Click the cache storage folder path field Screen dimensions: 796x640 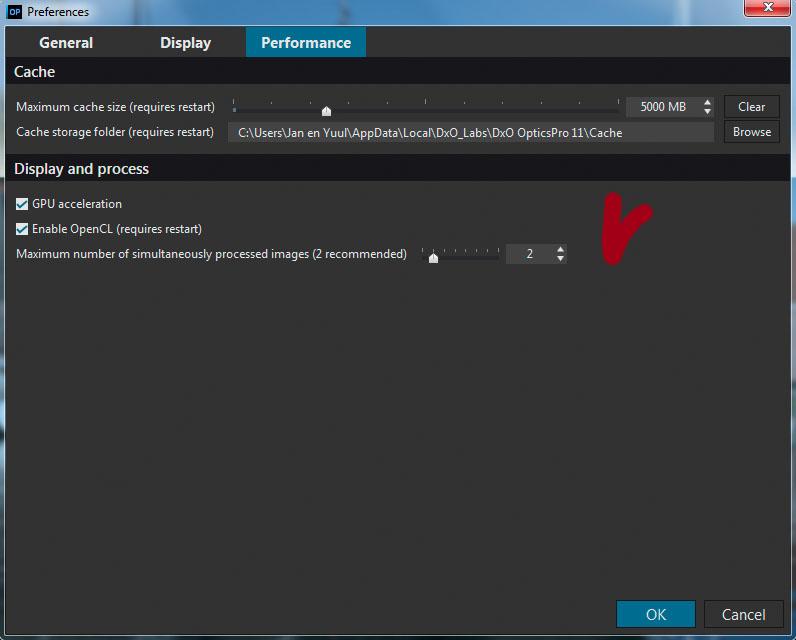point(471,132)
